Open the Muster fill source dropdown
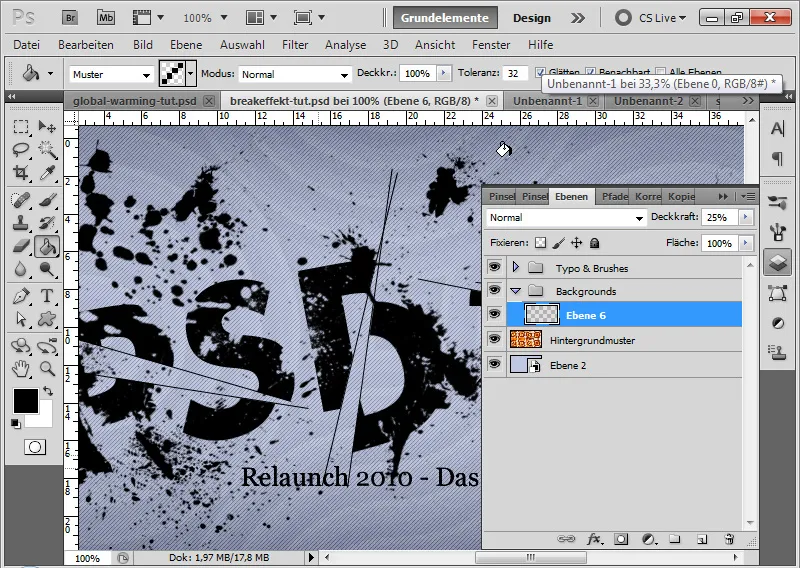This screenshot has width=800, height=568. (x=111, y=75)
